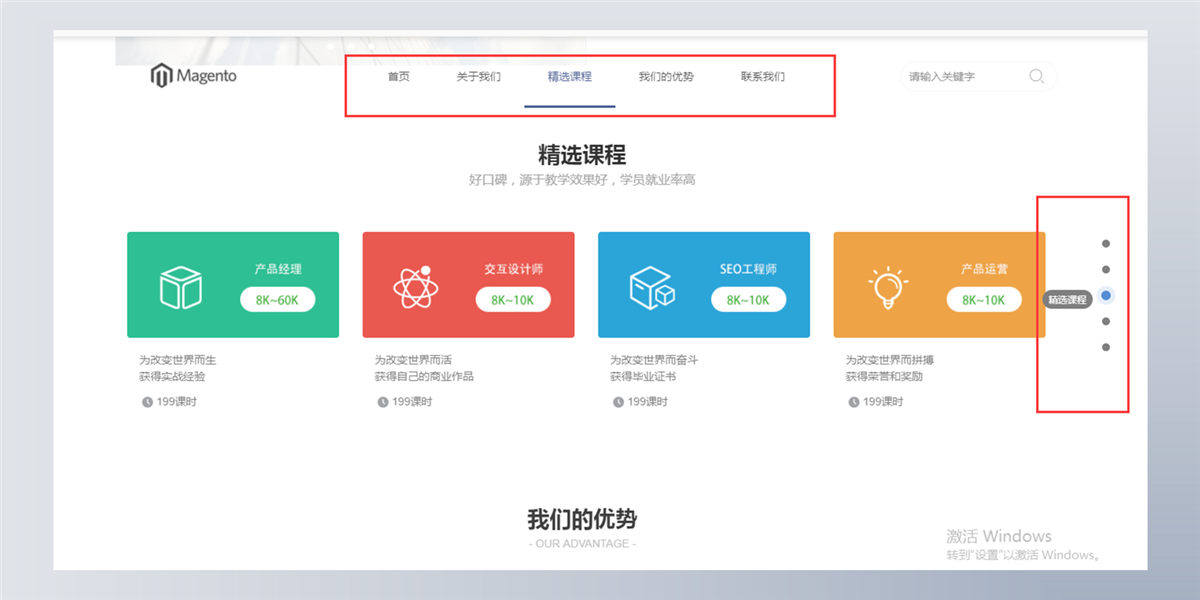Select the box icon on SEO工程师 card
This screenshot has height=600, width=1200.
pyautogui.click(x=651, y=283)
